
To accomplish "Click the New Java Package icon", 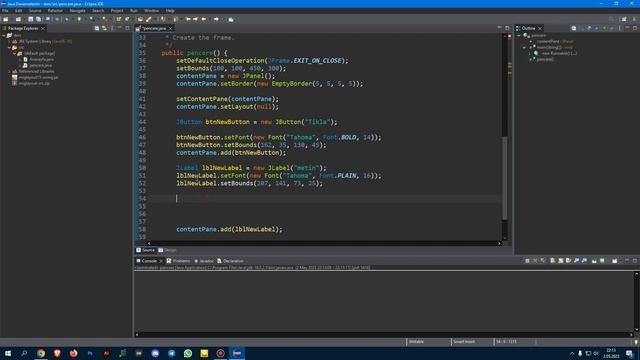I will click(118, 19).
